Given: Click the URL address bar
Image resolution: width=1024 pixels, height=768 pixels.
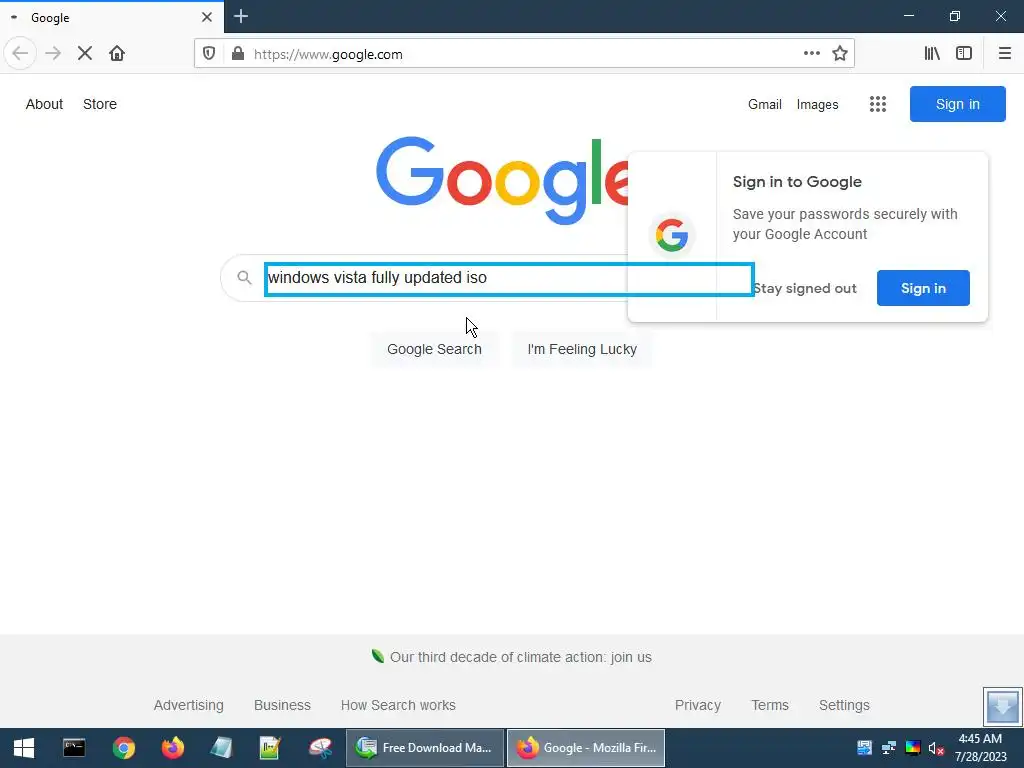Looking at the screenshot, I should (x=522, y=54).
